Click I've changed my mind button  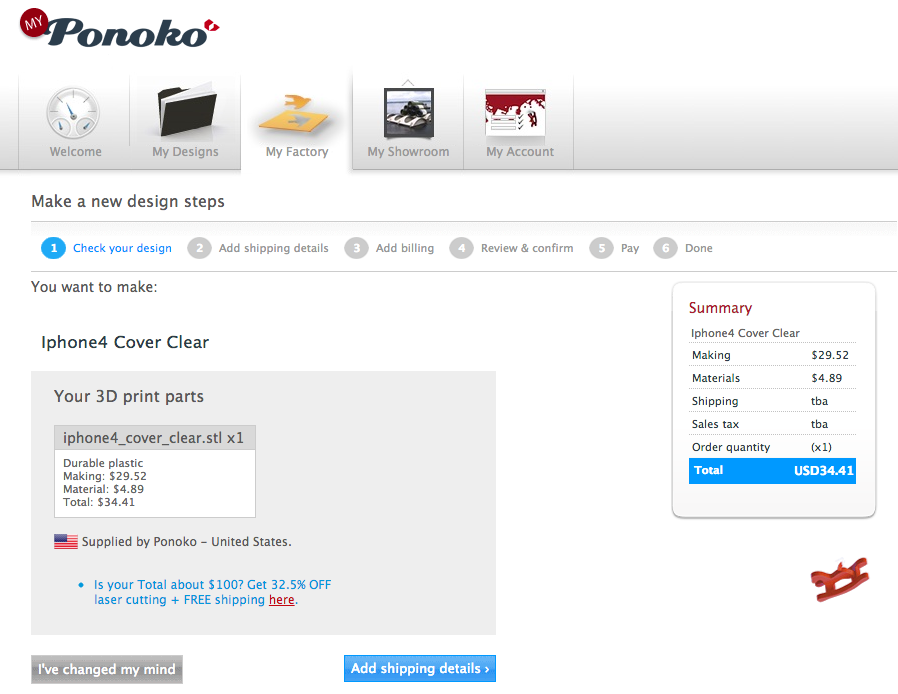click(x=107, y=669)
